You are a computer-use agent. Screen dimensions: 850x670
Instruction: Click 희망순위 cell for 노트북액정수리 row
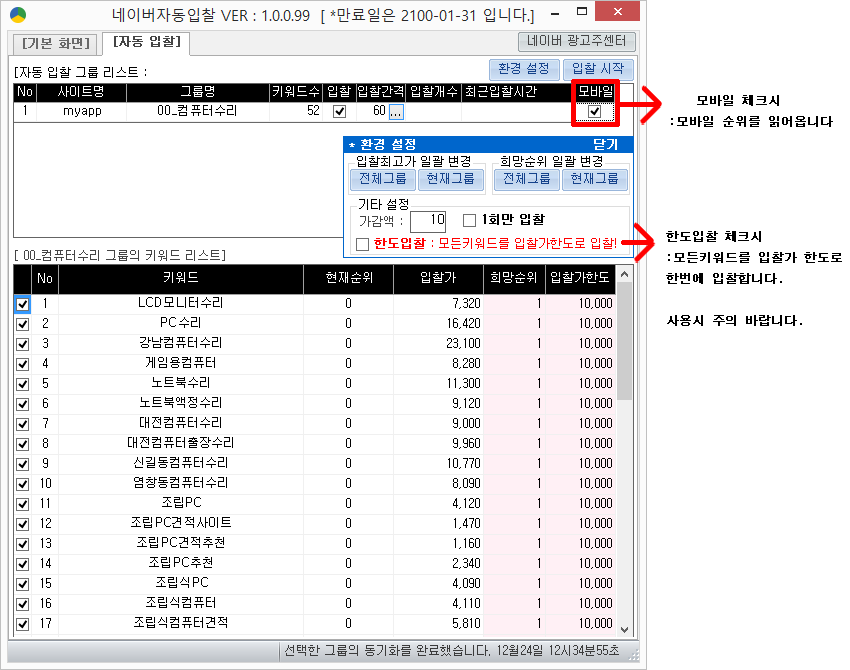pyautogui.click(x=514, y=404)
